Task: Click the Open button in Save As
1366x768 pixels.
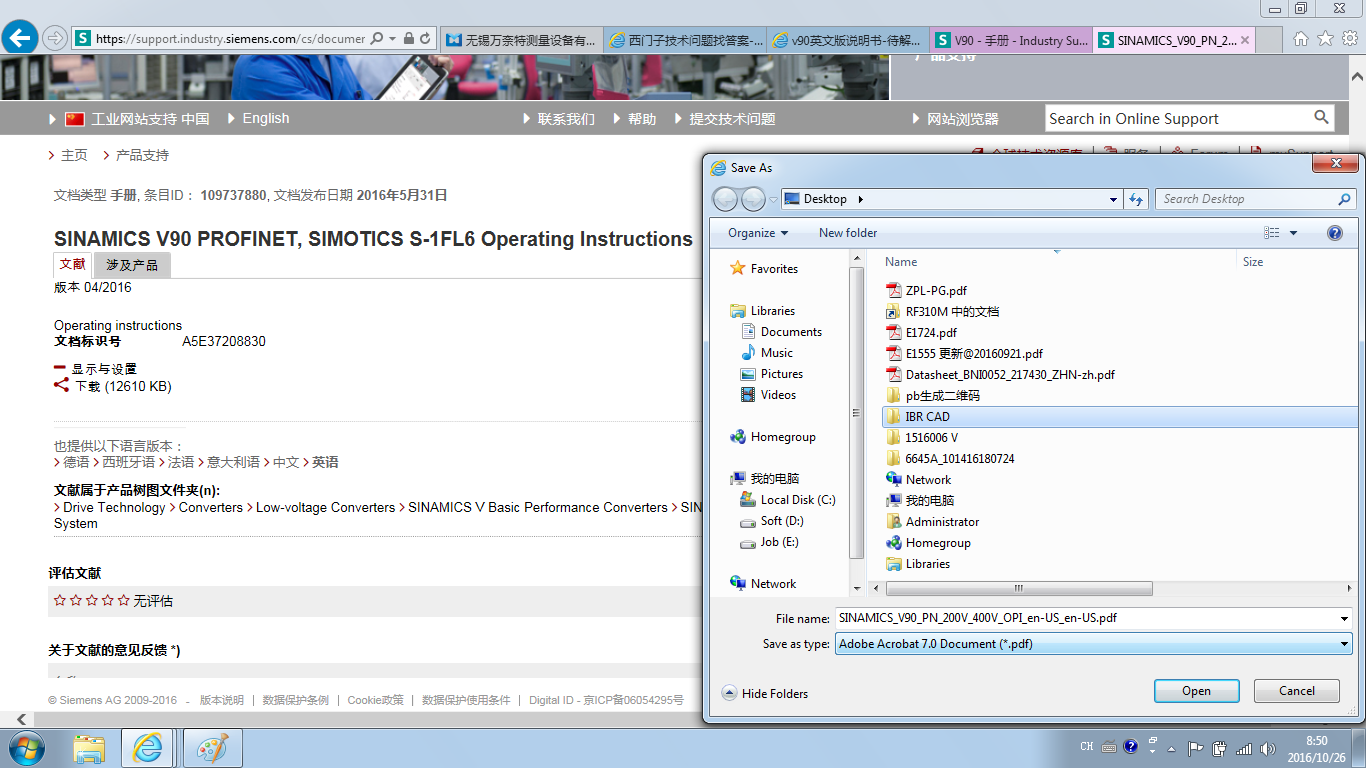Action: (1196, 691)
